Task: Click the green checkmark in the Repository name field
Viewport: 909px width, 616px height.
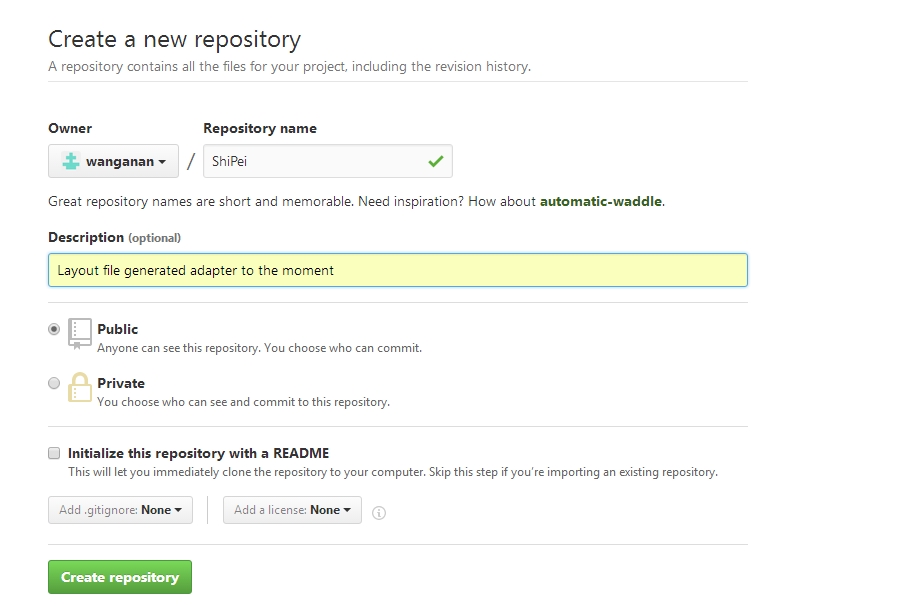Action: [436, 161]
